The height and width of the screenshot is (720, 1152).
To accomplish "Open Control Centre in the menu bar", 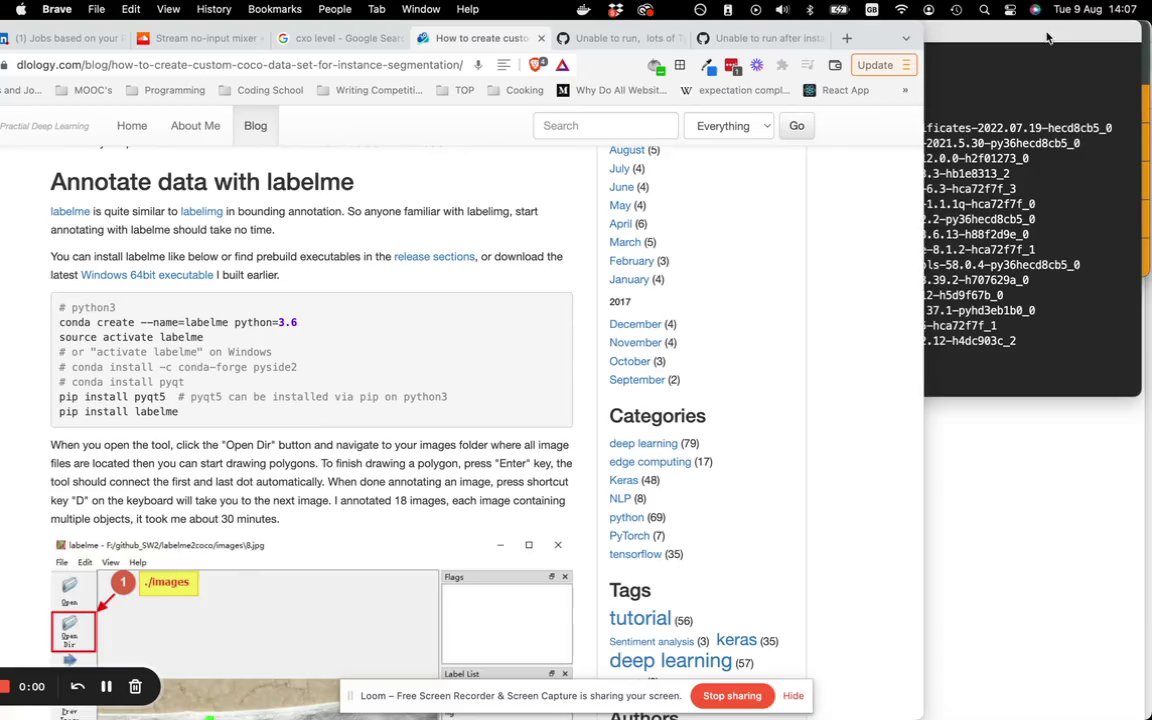I will click(x=1009, y=10).
